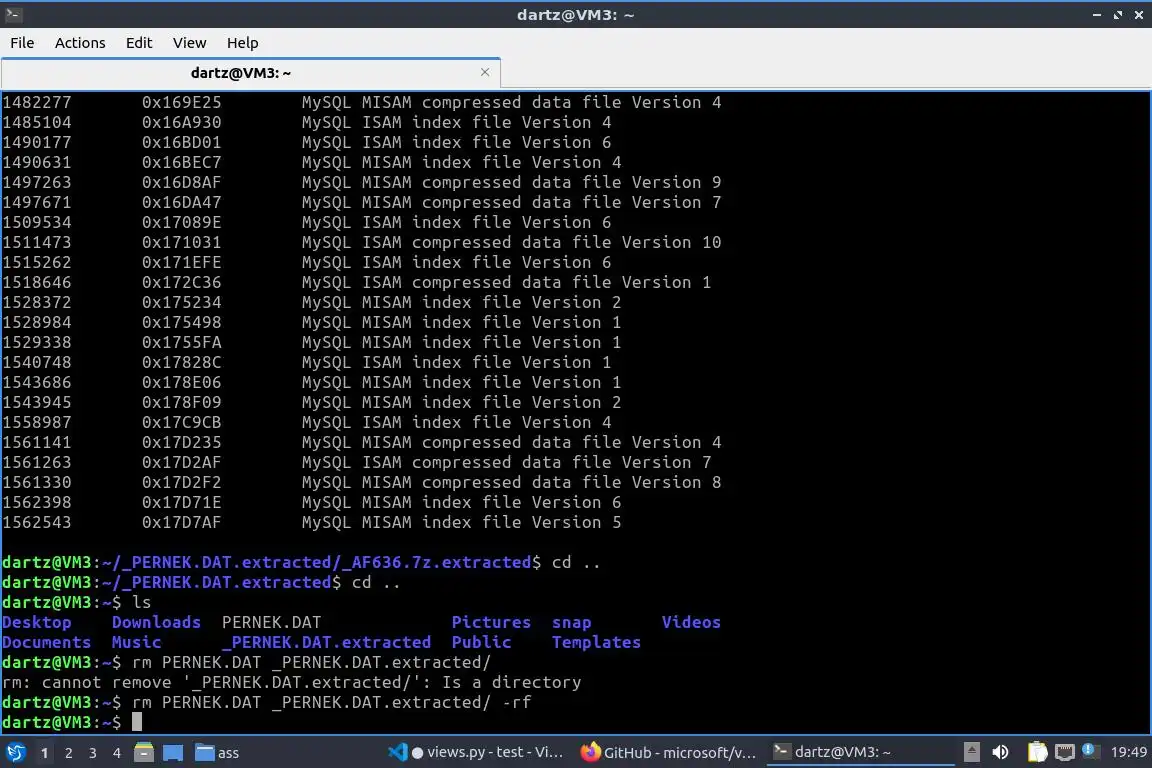Open the file manager launcher in the panel
This screenshot has width=1152, height=768.
tap(144, 753)
